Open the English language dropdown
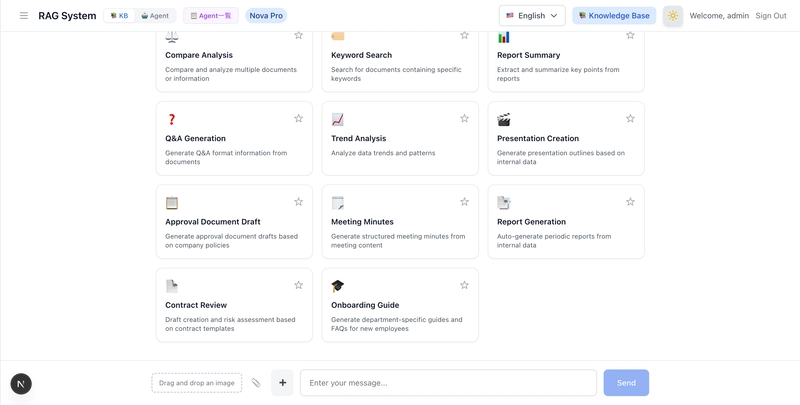Image resolution: width=800 pixels, height=405 pixels. 532,16
